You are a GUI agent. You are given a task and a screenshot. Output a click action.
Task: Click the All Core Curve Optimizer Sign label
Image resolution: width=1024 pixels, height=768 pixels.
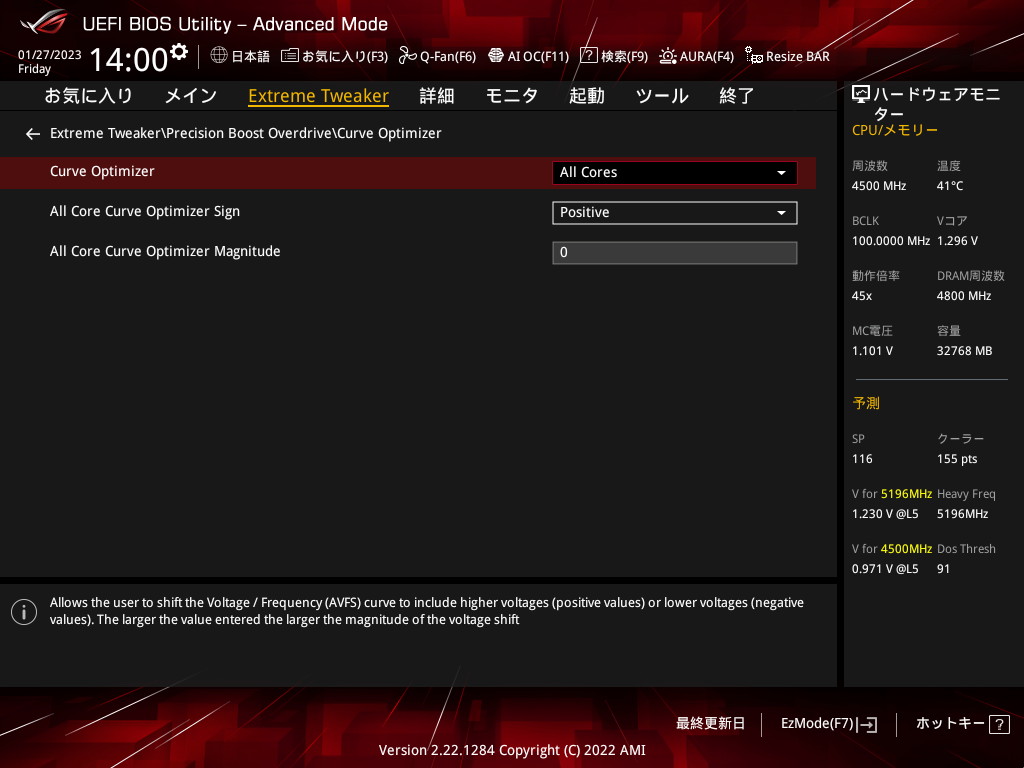(145, 212)
